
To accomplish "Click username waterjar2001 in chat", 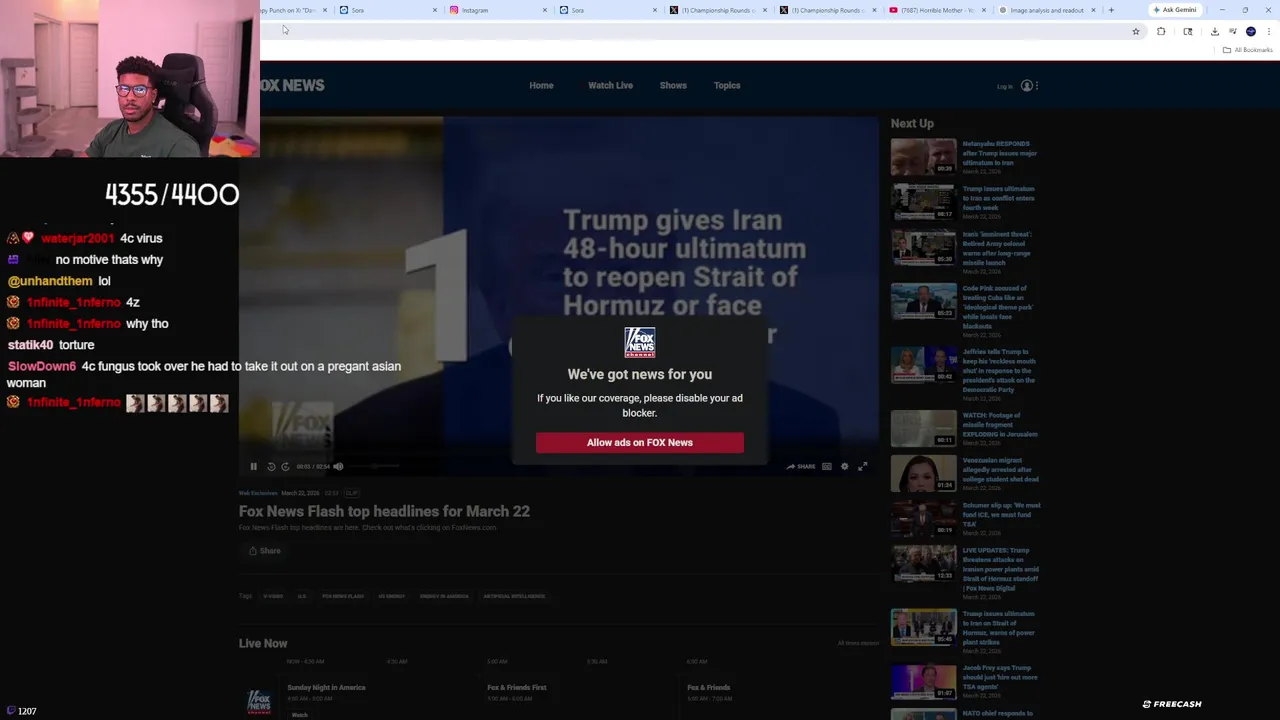I will point(78,238).
